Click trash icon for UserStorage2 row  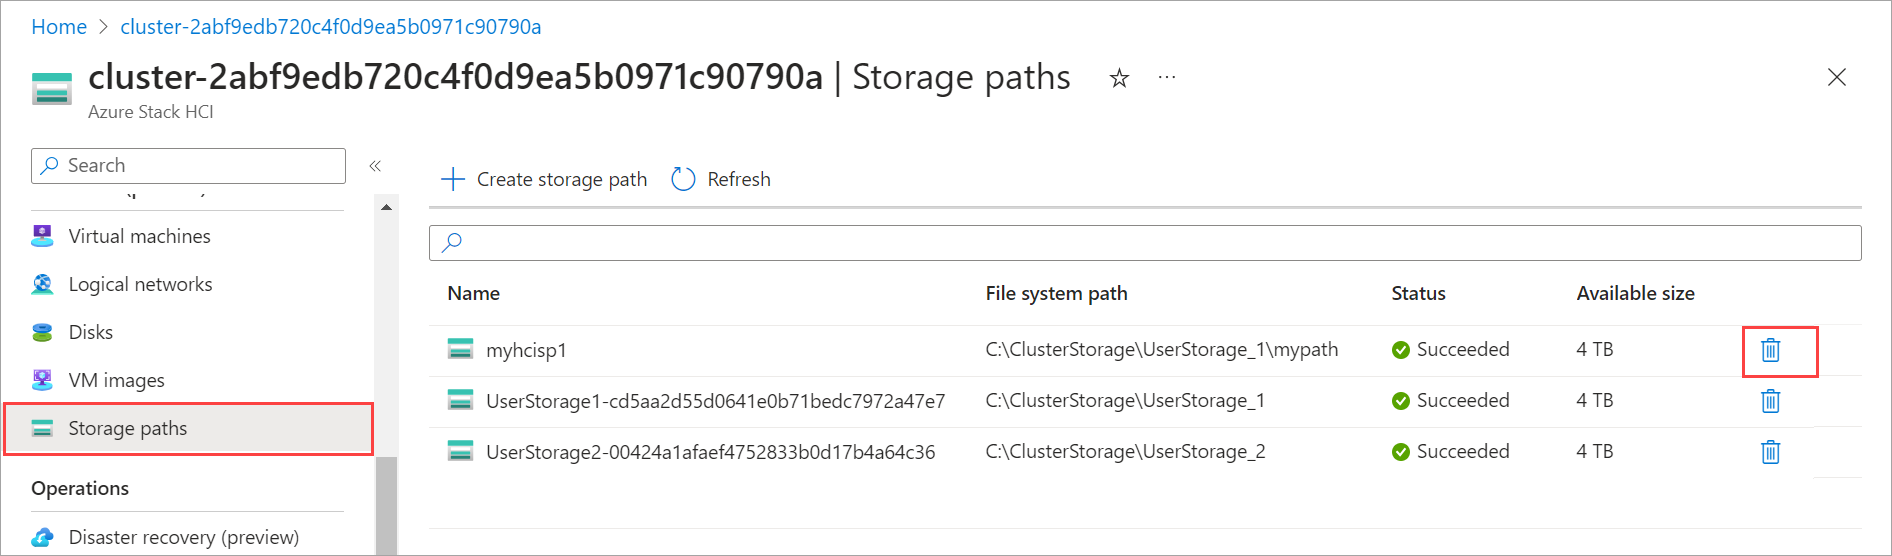point(1770,452)
